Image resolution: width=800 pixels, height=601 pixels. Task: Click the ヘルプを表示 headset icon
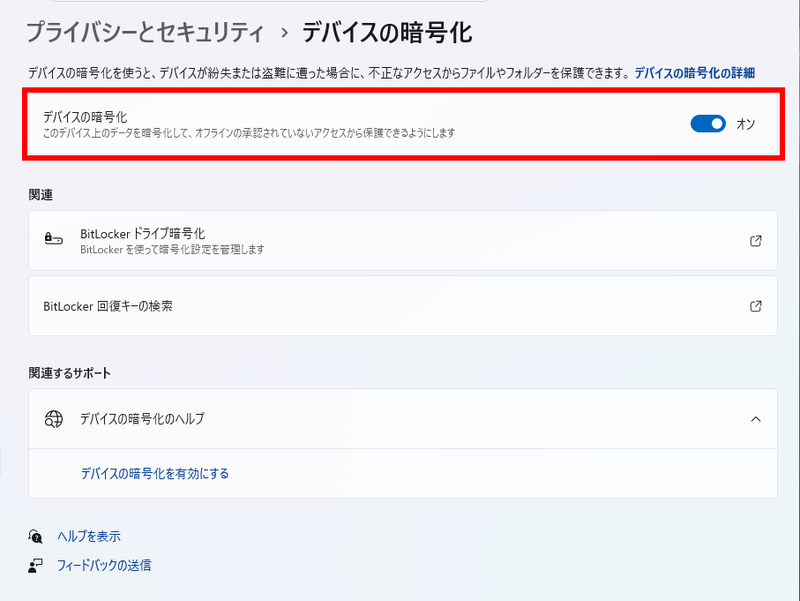point(35,536)
